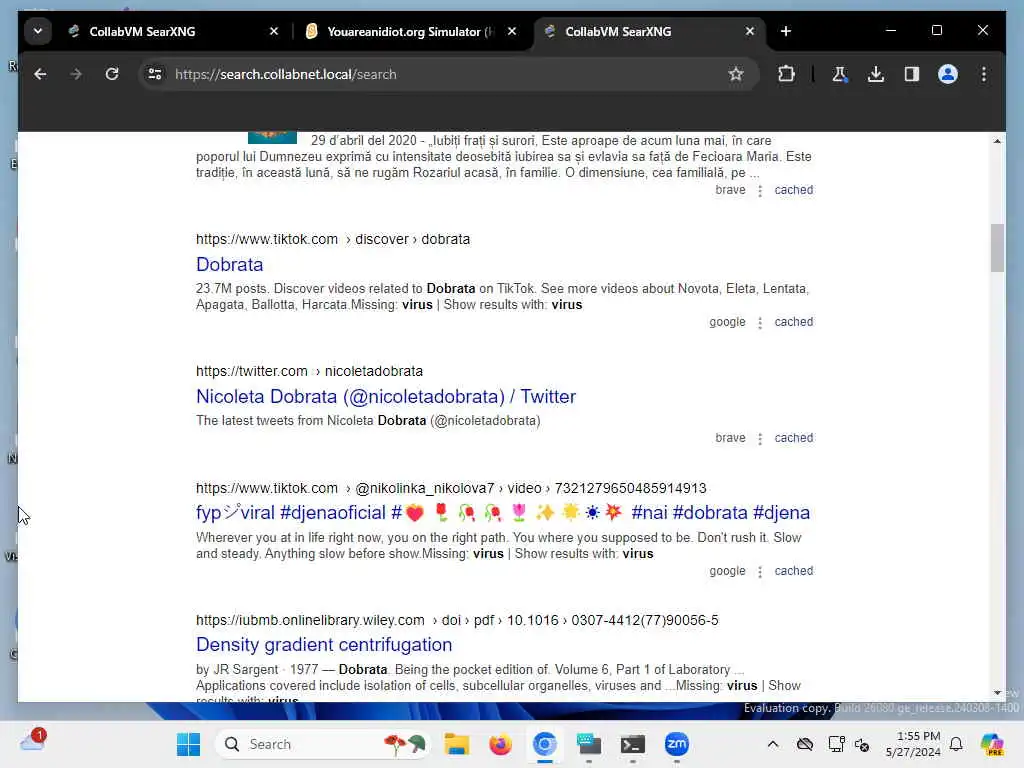Image resolution: width=1024 pixels, height=768 pixels.
Task: Open the Downloads icon
Action: (876, 74)
